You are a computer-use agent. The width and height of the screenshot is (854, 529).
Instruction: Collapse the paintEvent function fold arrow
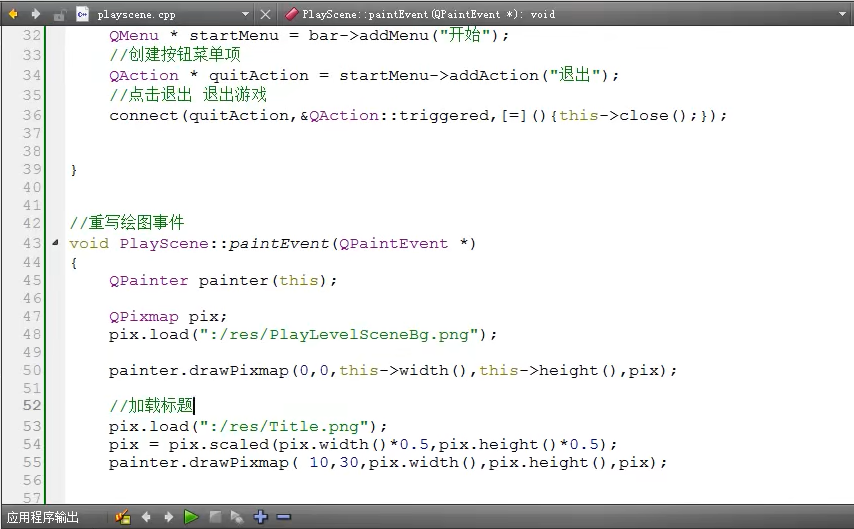(55, 242)
